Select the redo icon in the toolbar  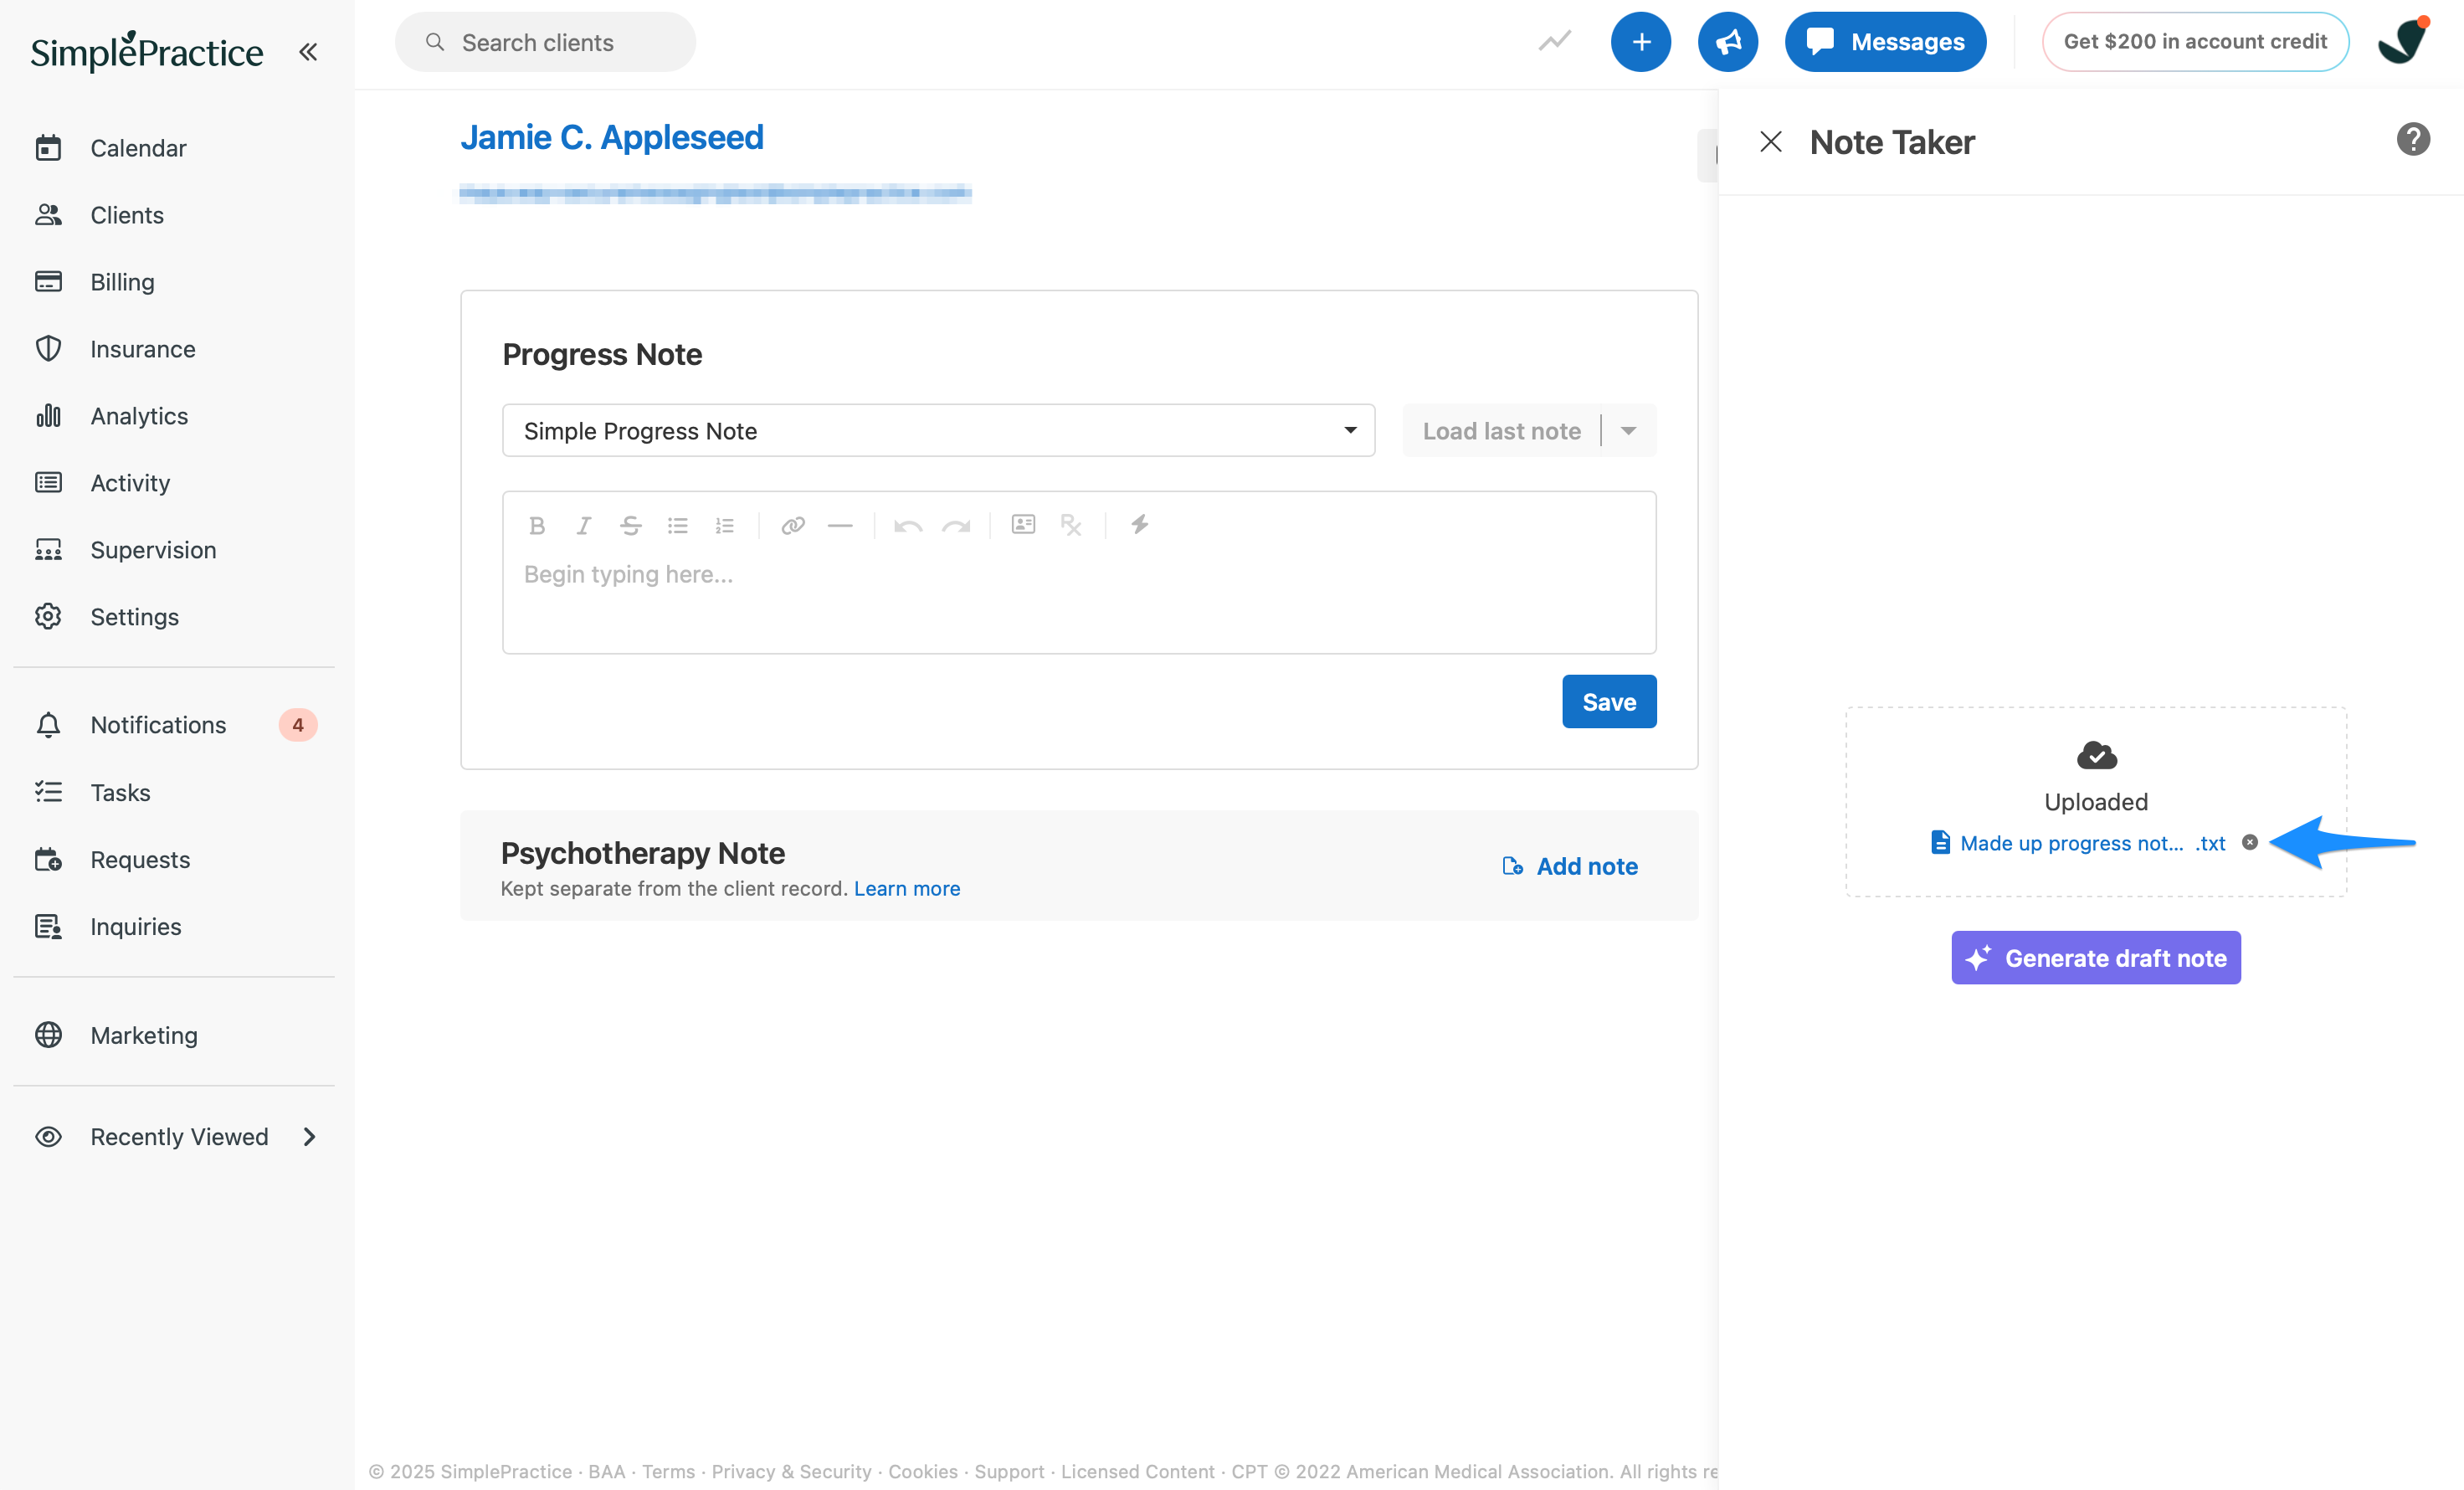956,524
